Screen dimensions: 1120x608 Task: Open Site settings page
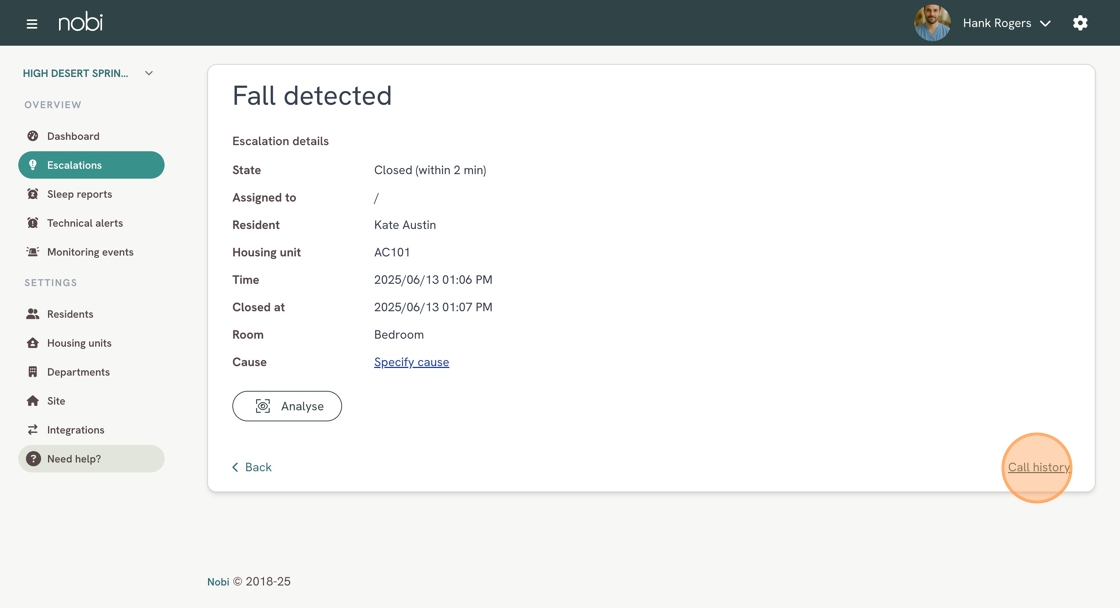pos(91,401)
